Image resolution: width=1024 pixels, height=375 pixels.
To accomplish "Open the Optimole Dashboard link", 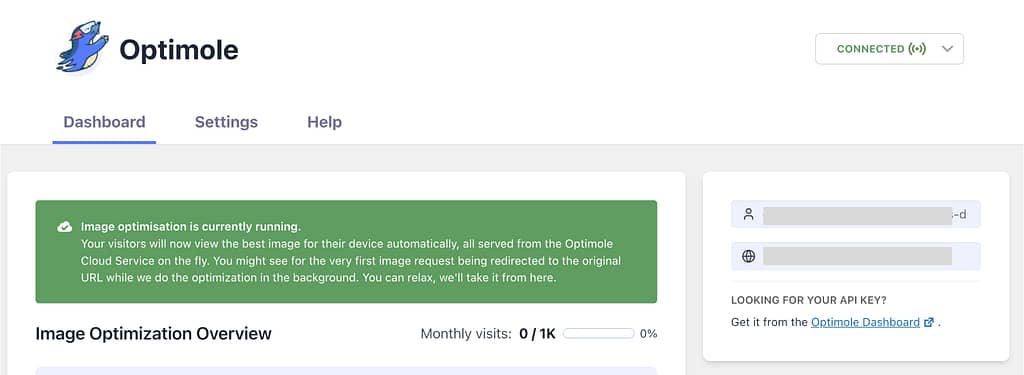I will pos(865,322).
